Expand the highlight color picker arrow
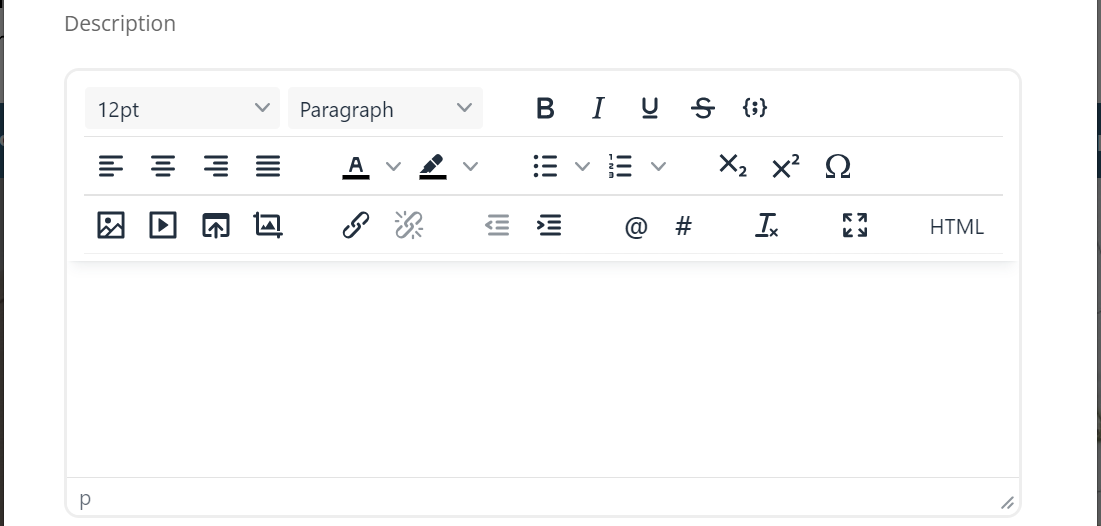 (470, 167)
